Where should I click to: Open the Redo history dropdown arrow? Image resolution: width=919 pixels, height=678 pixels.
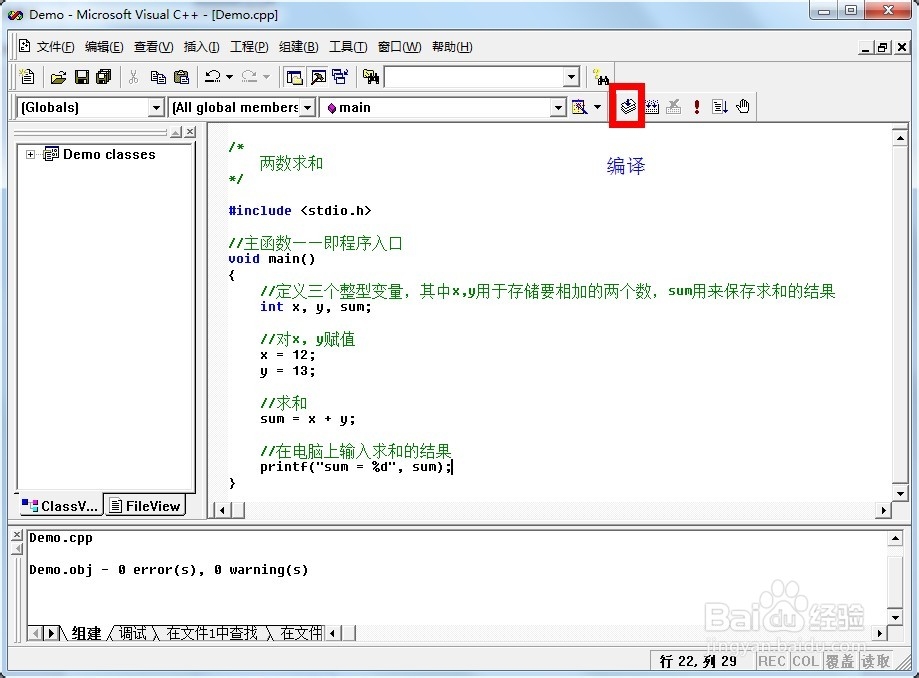(266, 77)
